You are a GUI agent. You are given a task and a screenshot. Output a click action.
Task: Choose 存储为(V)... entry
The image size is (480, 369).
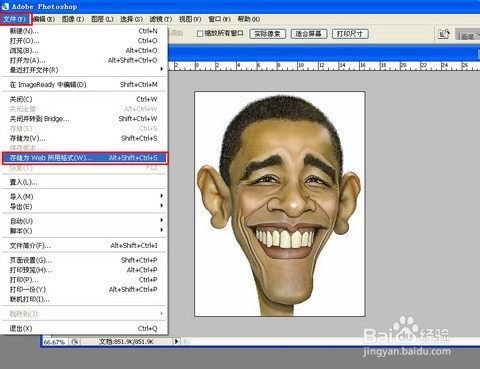[84, 138]
